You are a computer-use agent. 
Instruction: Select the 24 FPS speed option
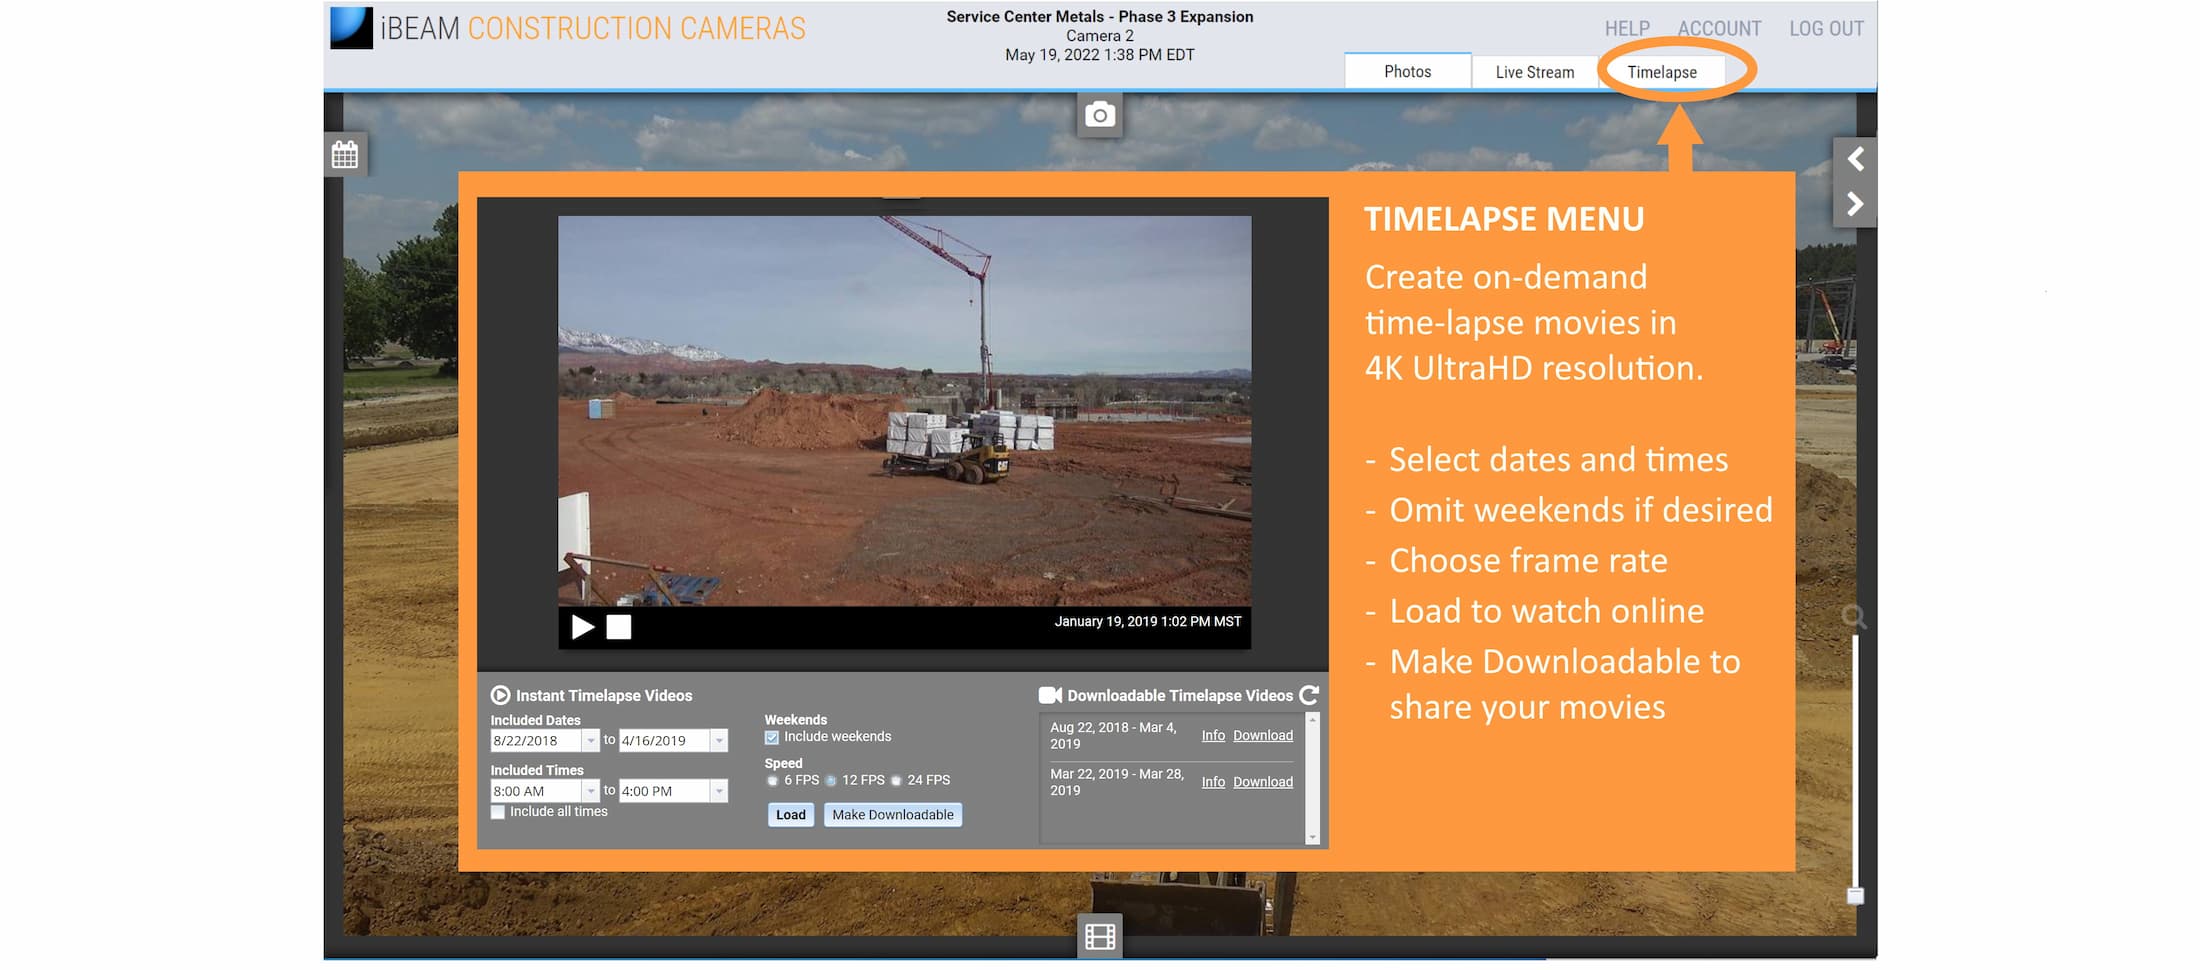pyautogui.click(x=896, y=781)
